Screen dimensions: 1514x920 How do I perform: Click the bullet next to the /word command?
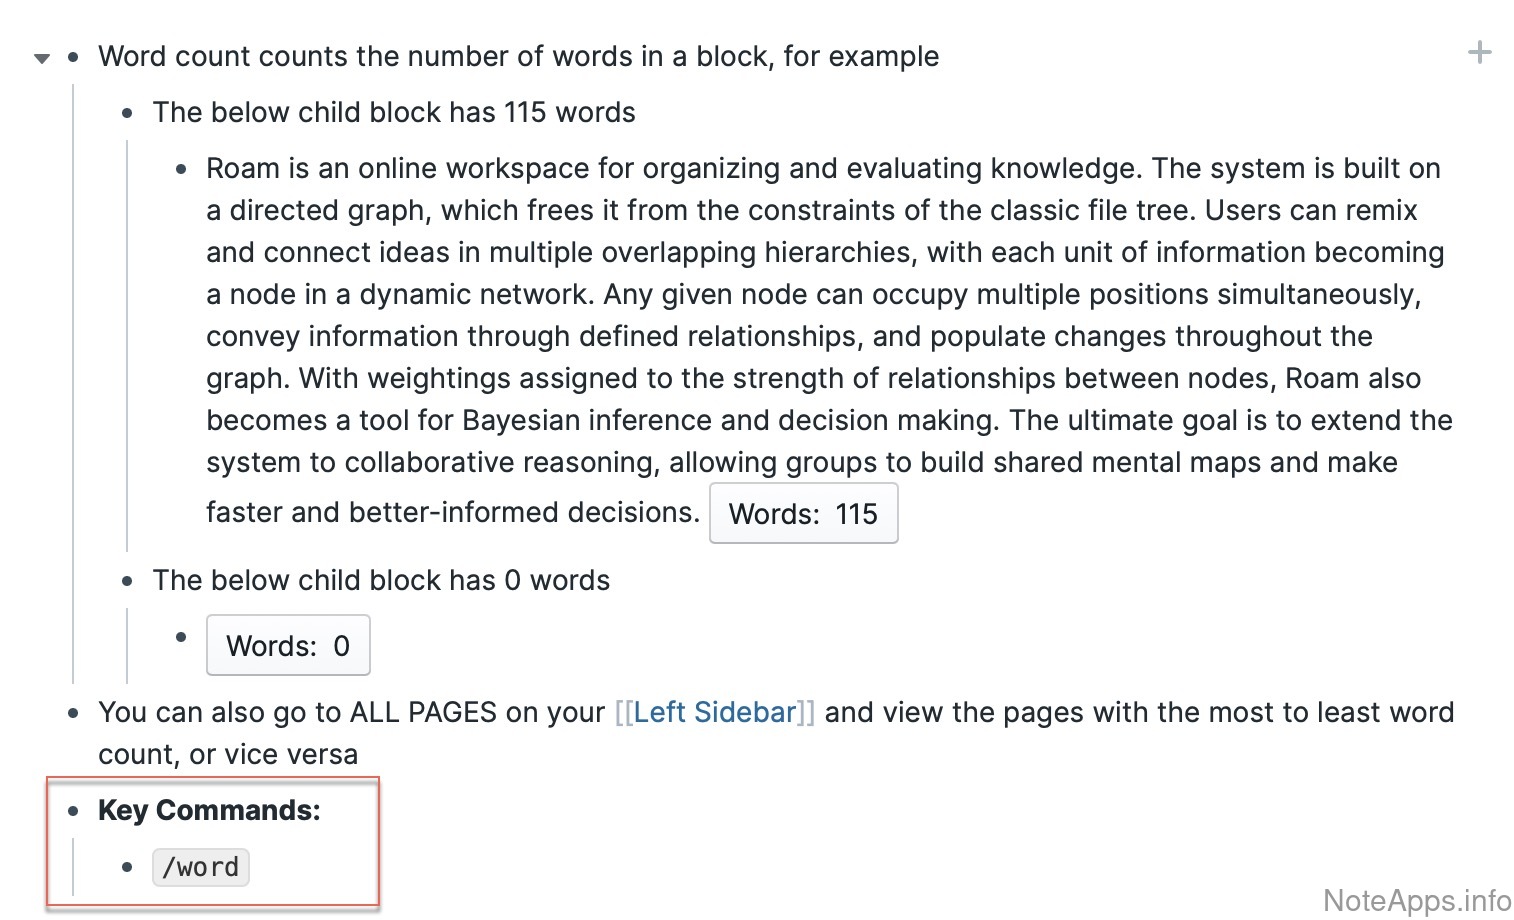point(127,867)
